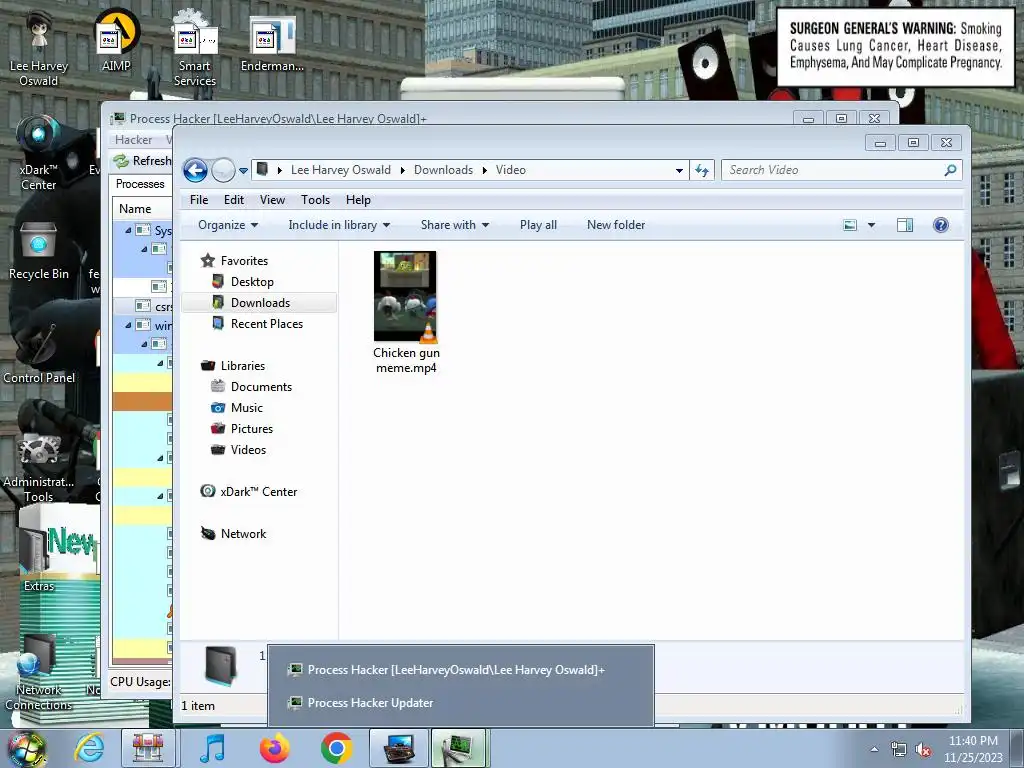Expand the Share with dropdown
The width and height of the screenshot is (1024, 768).
[x=455, y=225]
